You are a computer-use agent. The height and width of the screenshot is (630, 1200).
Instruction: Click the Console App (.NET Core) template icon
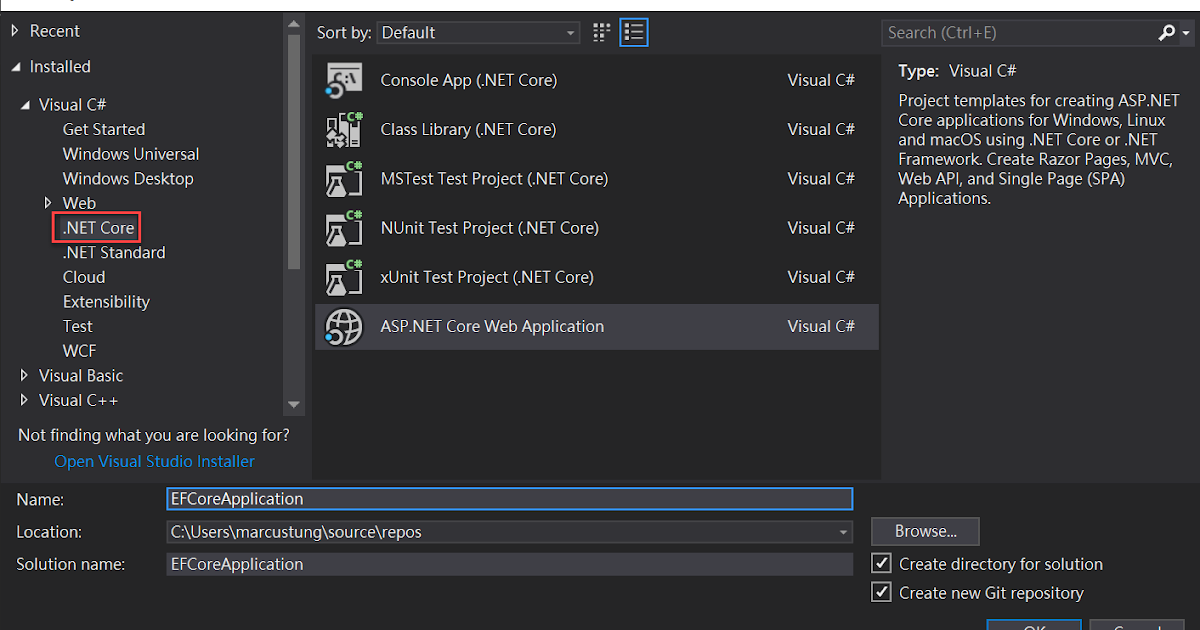[x=344, y=81]
